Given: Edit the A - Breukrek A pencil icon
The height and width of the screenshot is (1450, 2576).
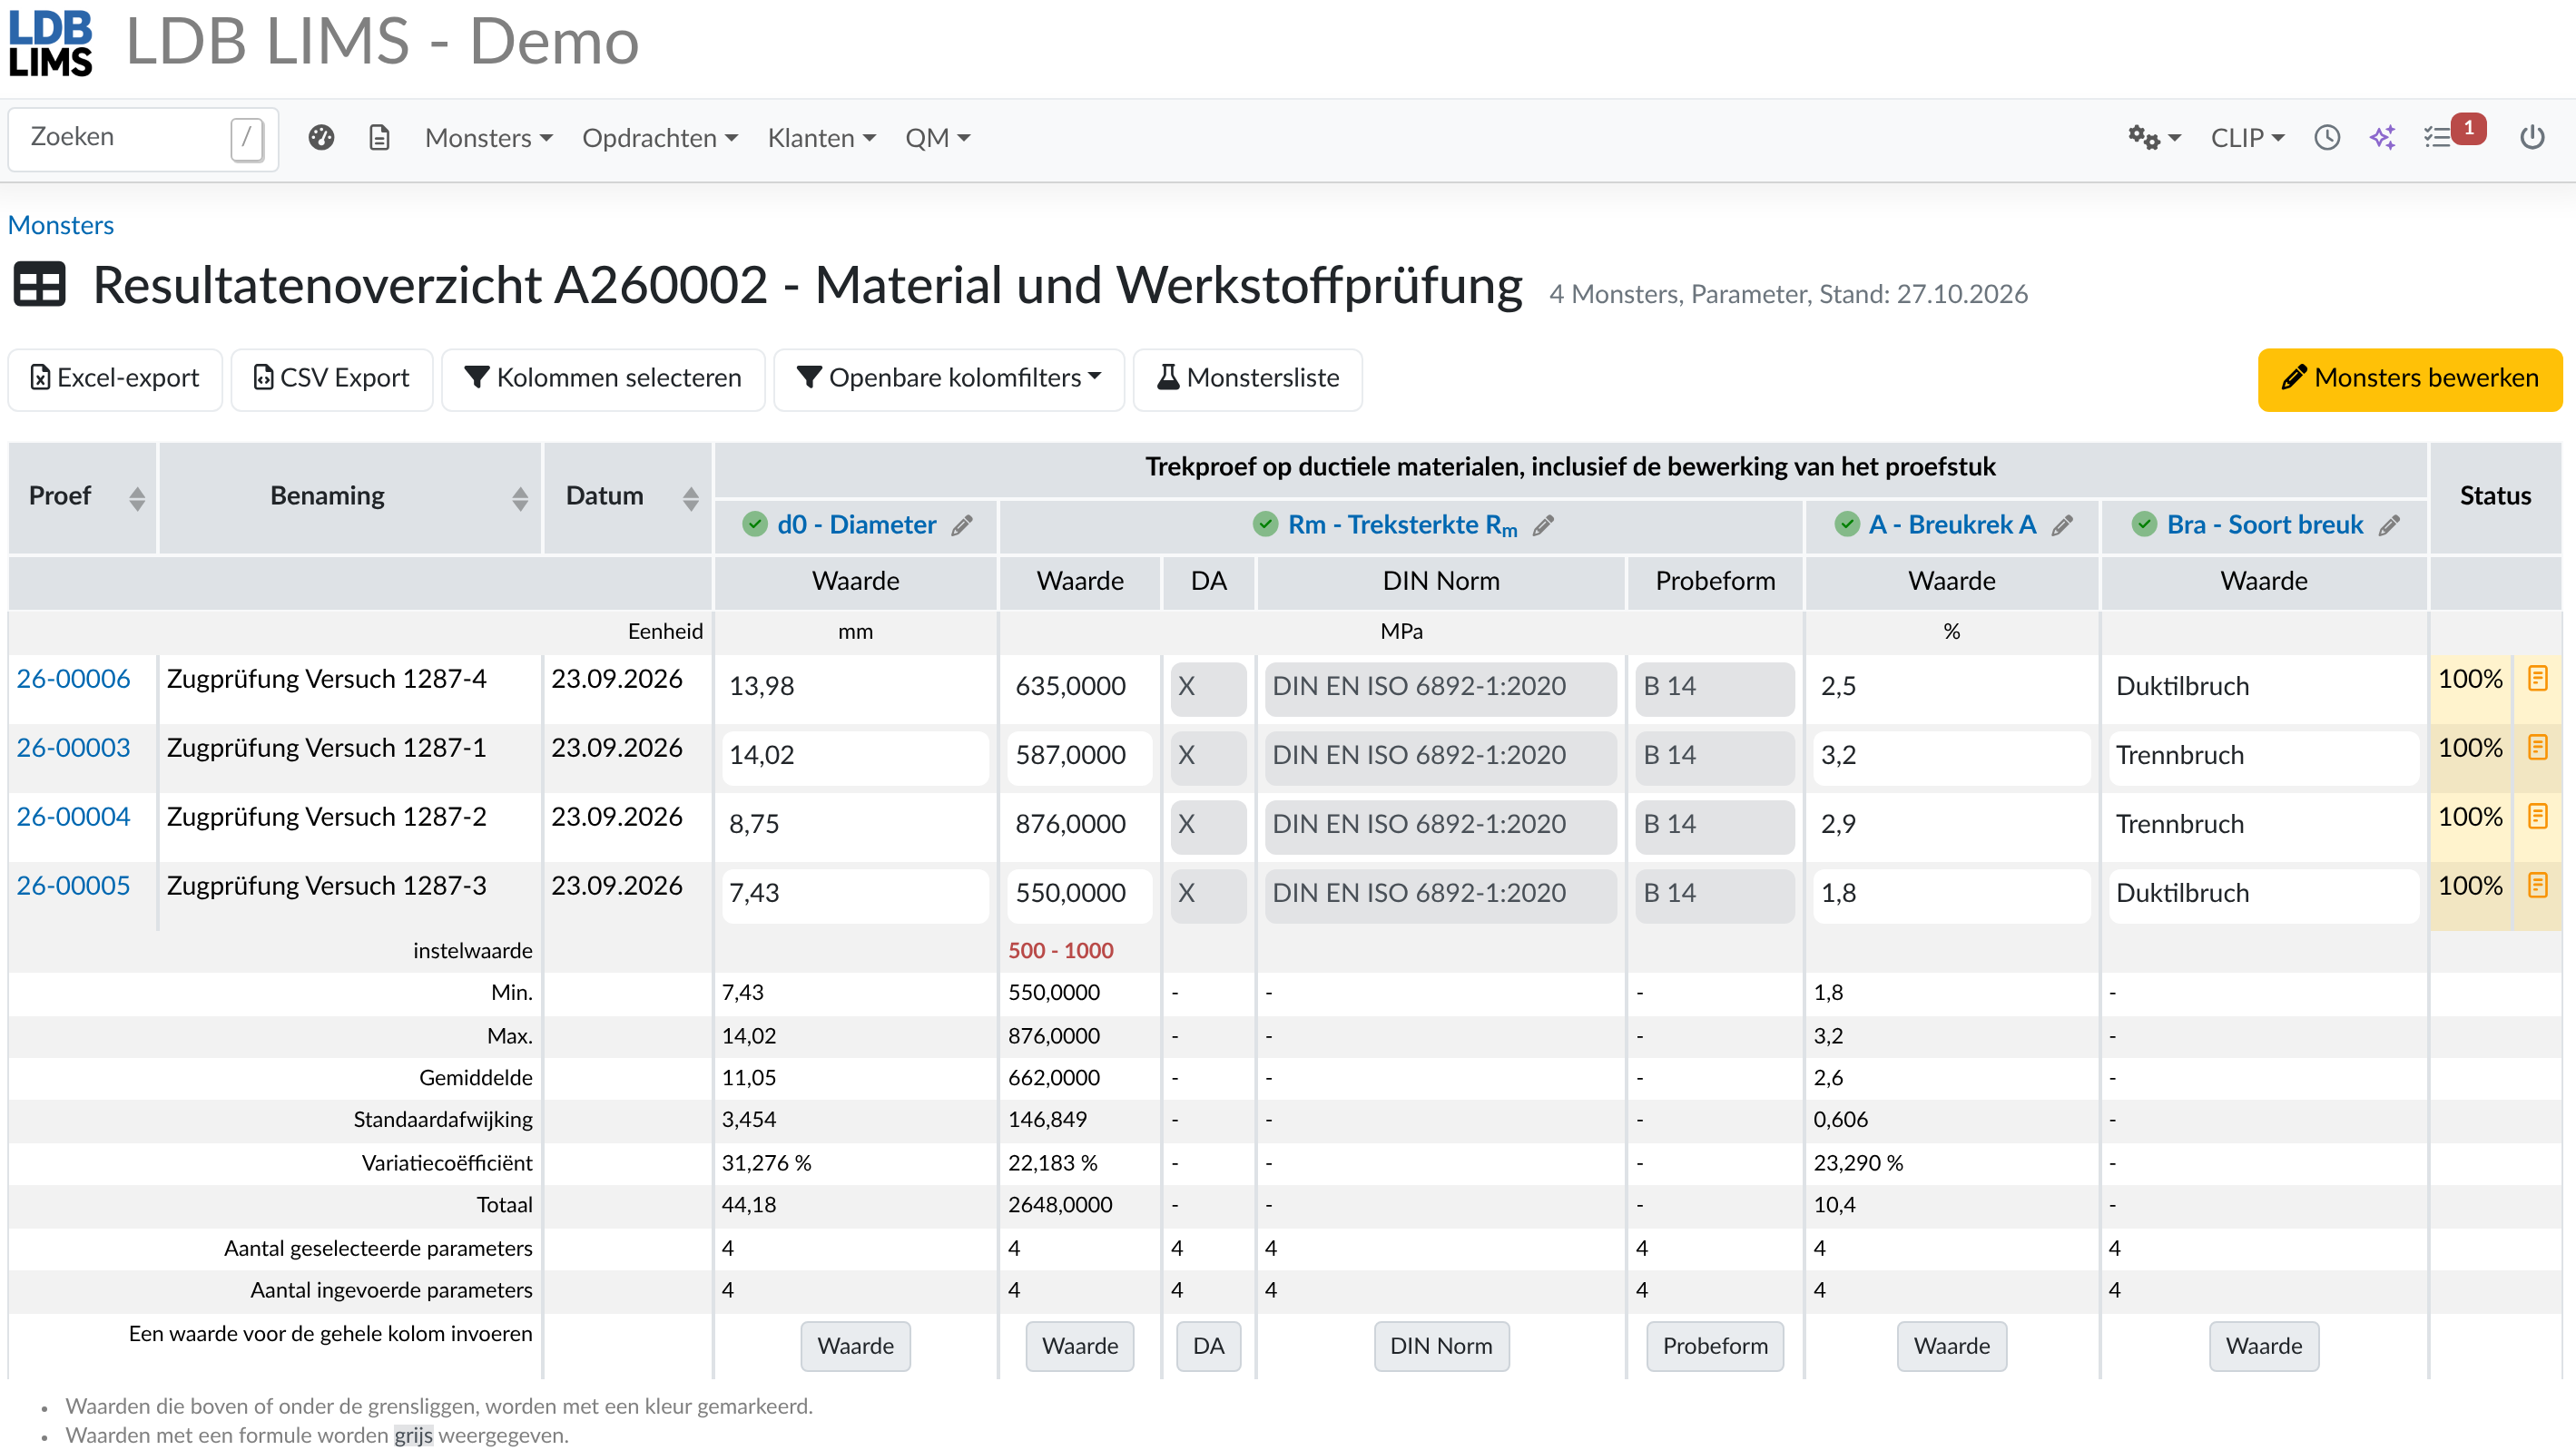Looking at the screenshot, I should click(2062, 526).
